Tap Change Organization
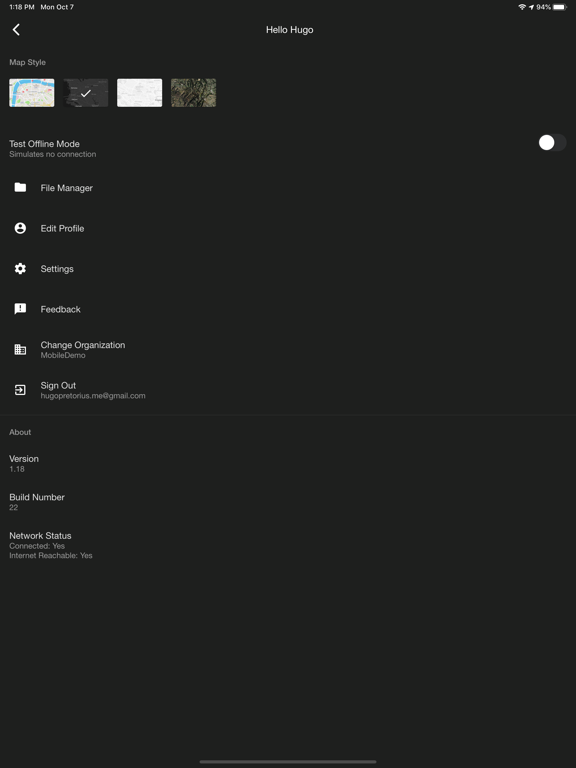 pos(83,345)
